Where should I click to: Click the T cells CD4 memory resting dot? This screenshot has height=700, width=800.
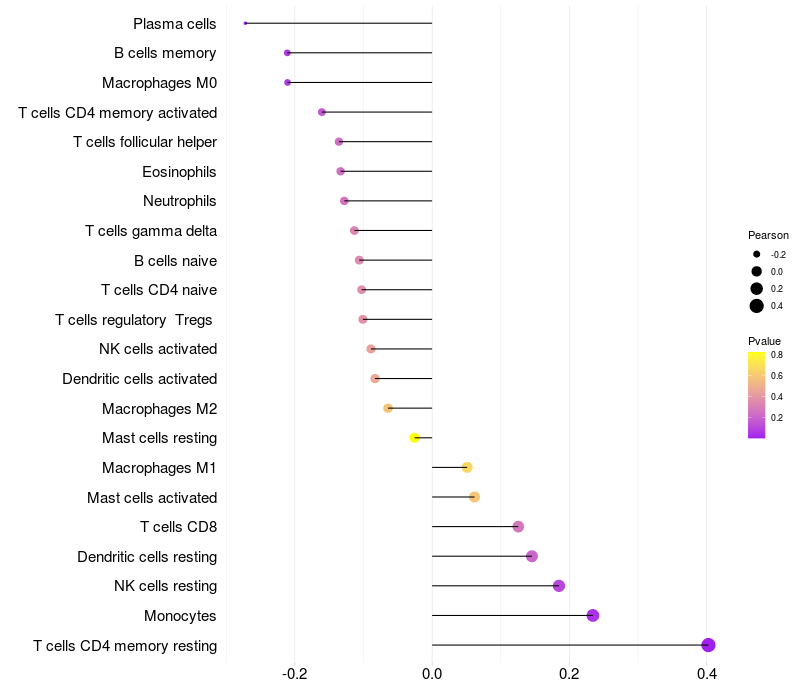pyautogui.click(x=709, y=645)
